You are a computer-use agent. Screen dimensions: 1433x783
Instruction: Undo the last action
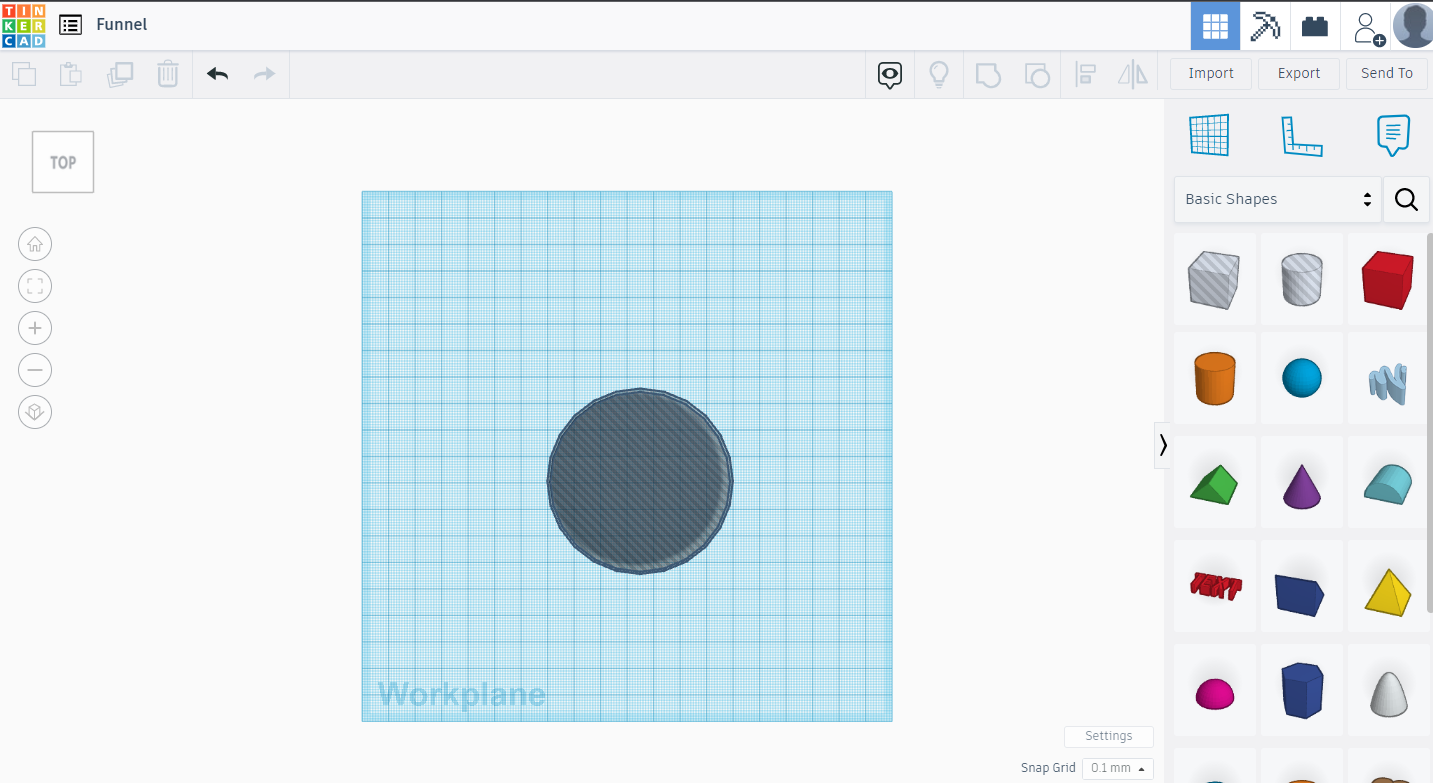click(x=218, y=74)
